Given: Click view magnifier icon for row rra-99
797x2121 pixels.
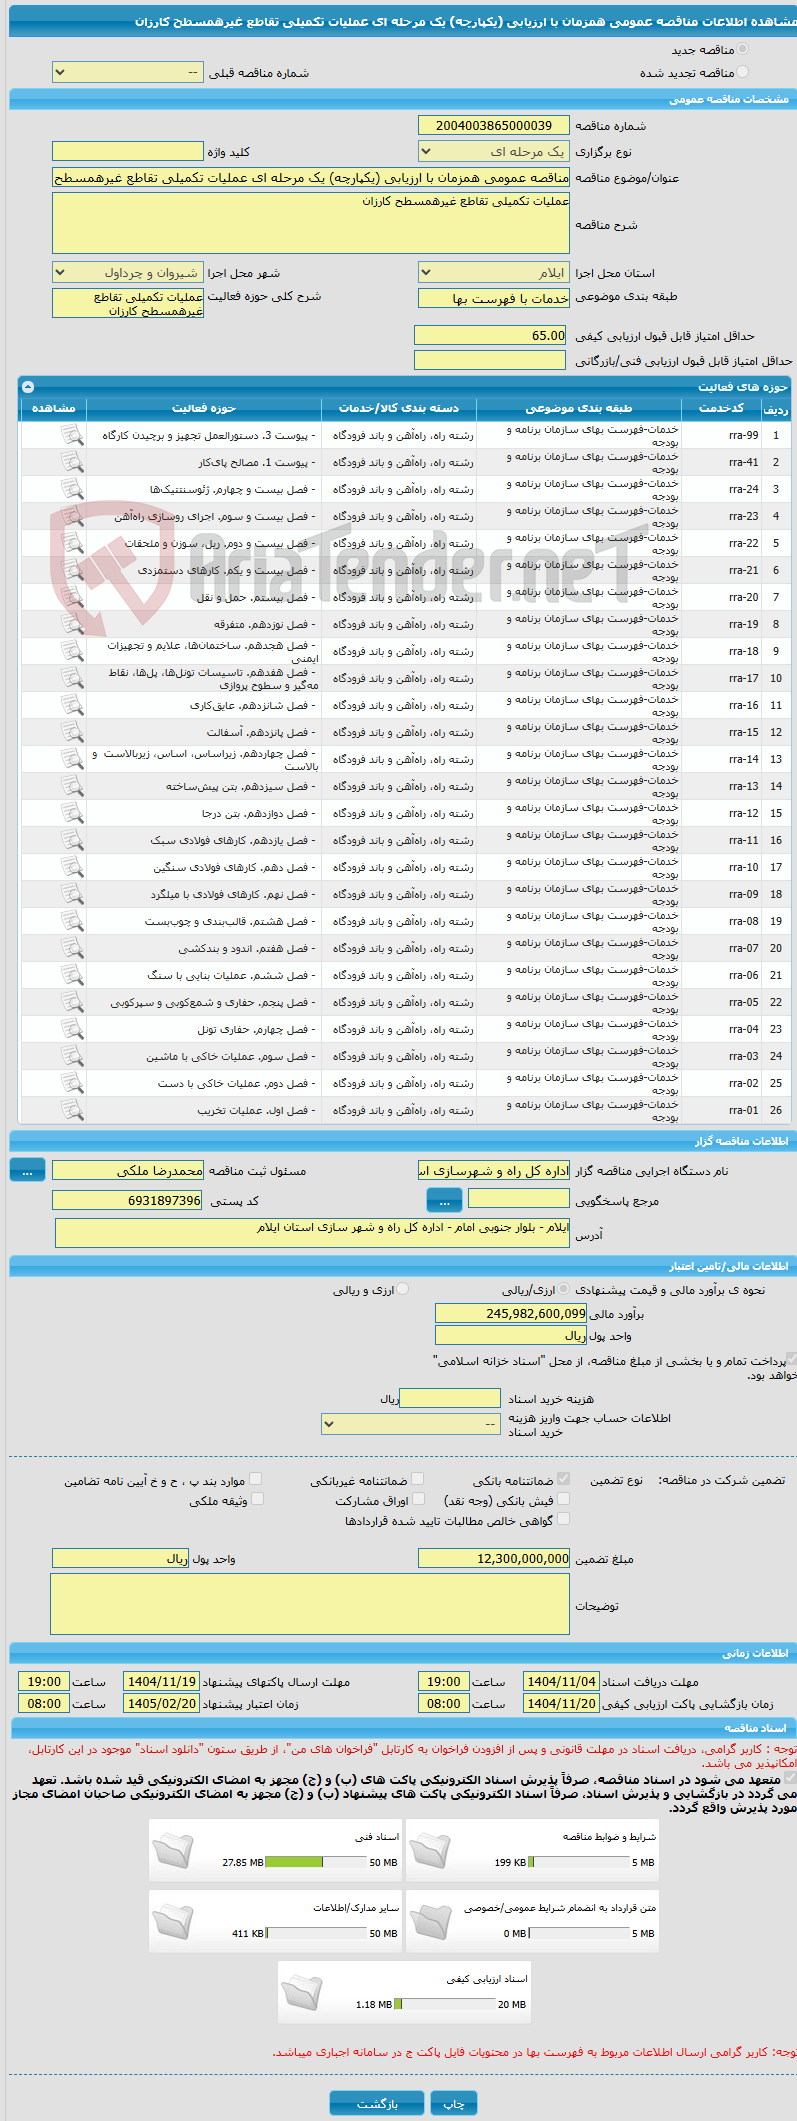Looking at the screenshot, I should point(72,435).
